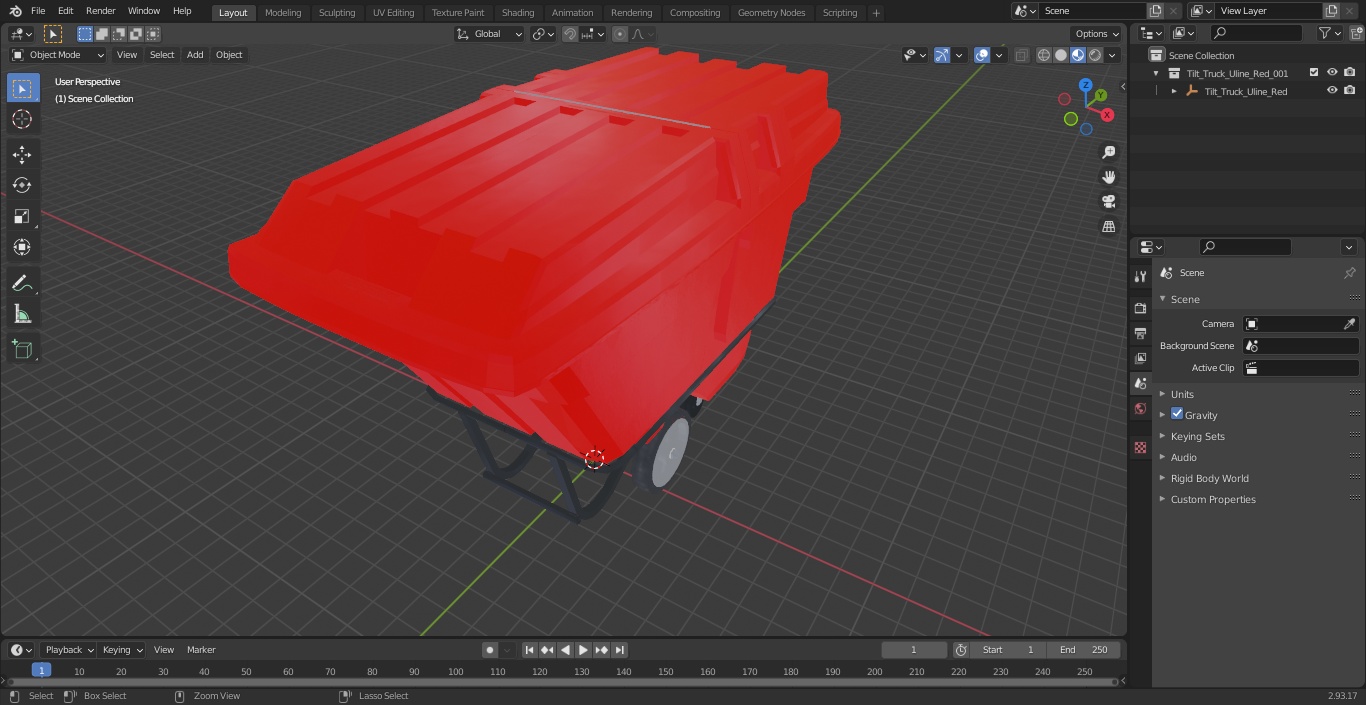
Task: Click the viewport zoom magnifier icon
Action: point(1108,152)
